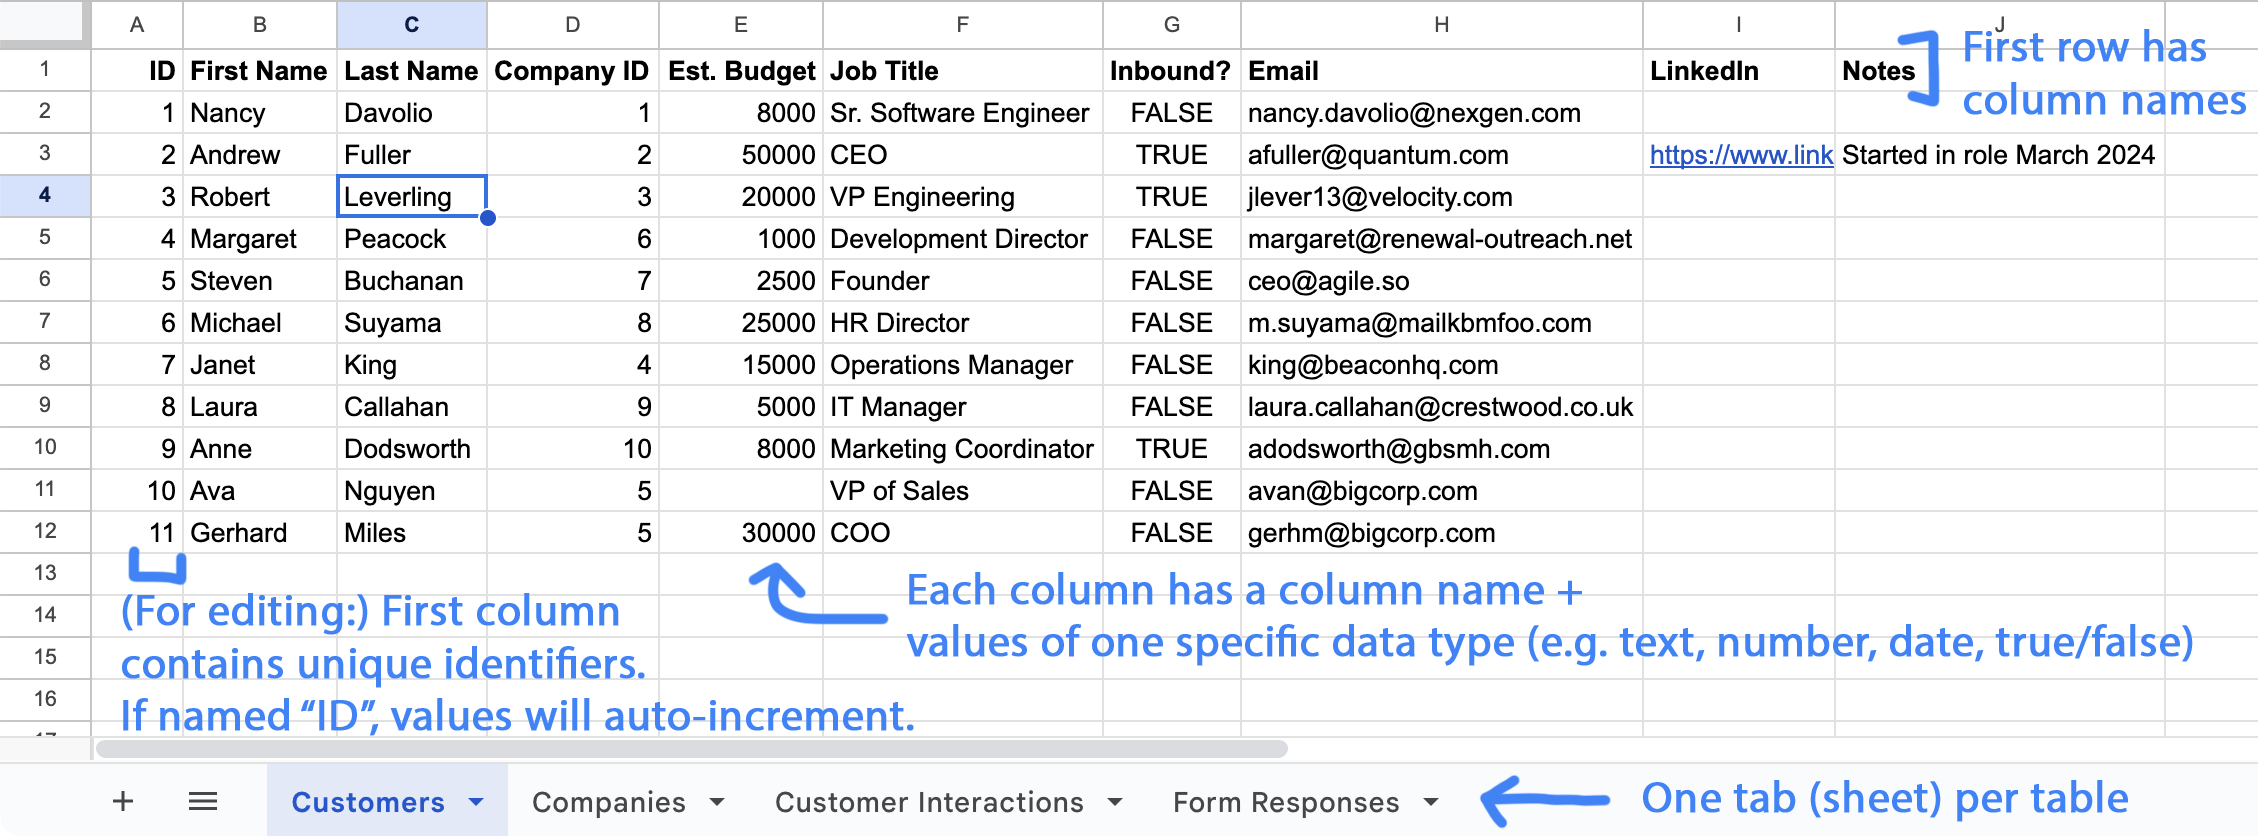Select column header H containing Email
The width and height of the screenshot is (2258, 836).
coord(1441,25)
